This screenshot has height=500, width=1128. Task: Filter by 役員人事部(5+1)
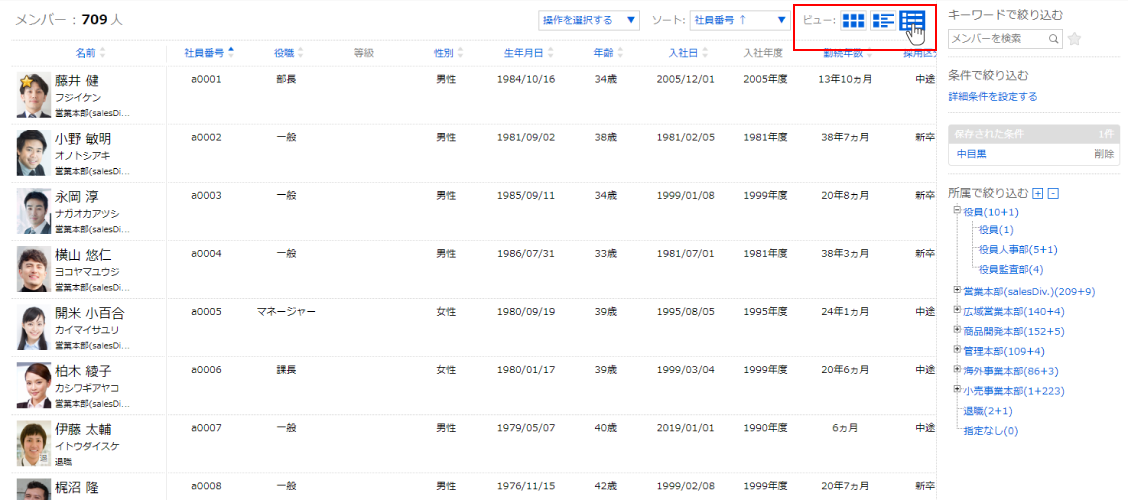click(1018, 250)
